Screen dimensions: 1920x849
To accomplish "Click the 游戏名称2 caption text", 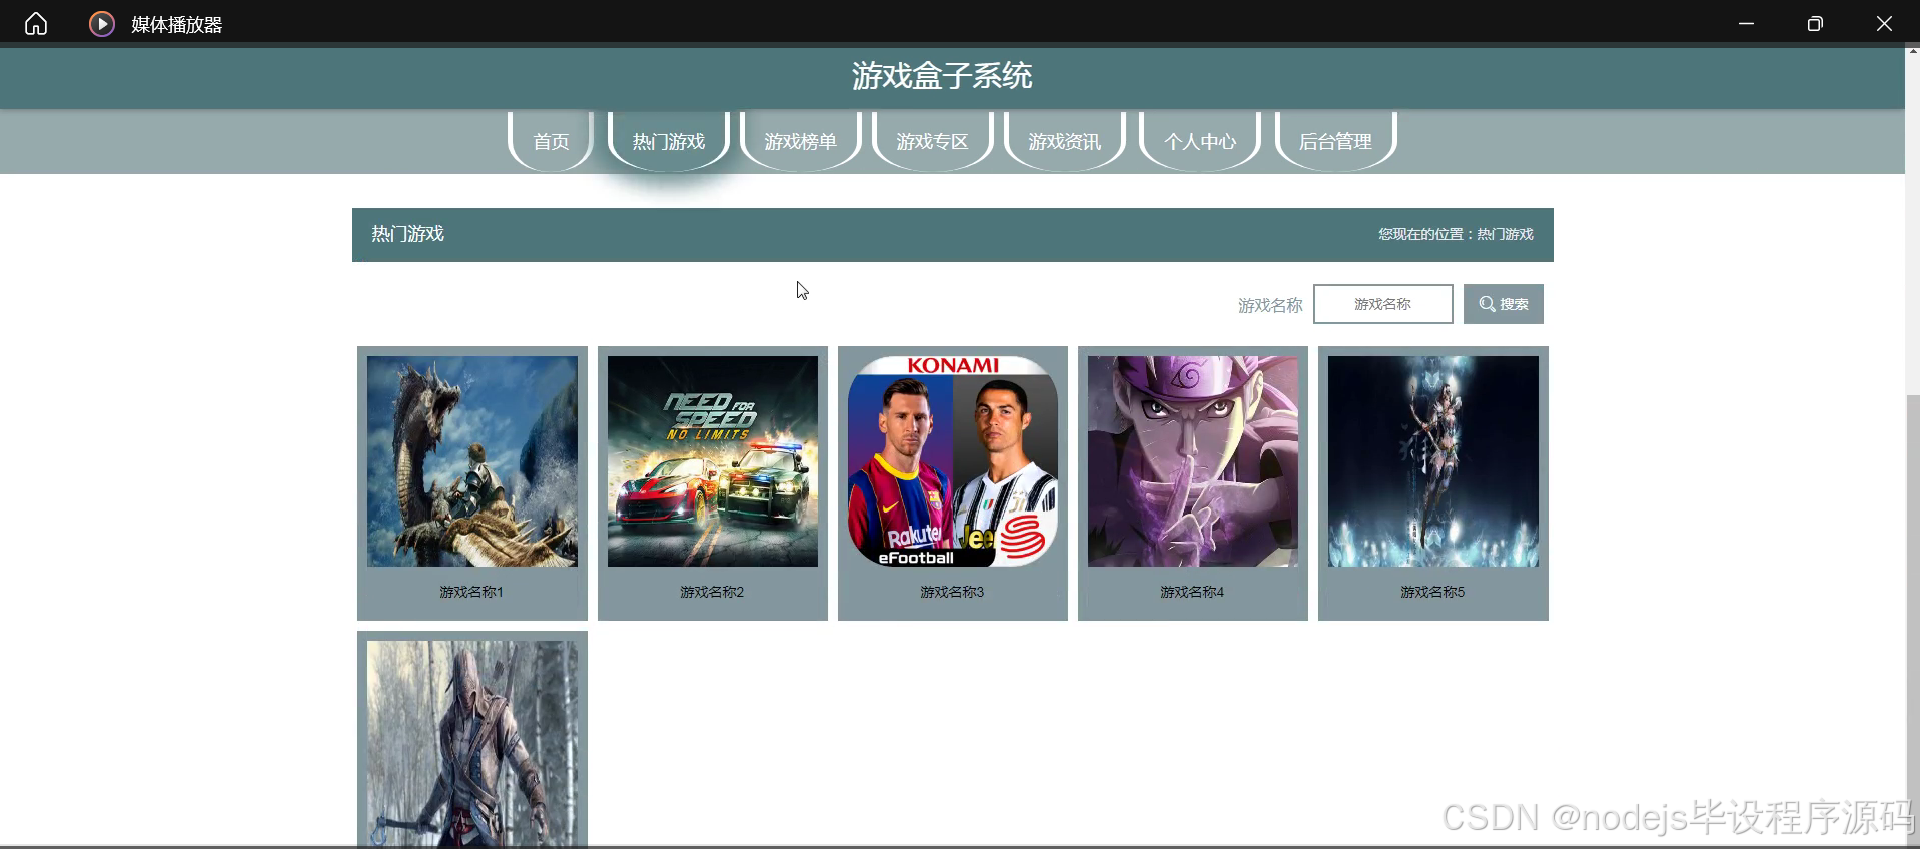I will (712, 592).
